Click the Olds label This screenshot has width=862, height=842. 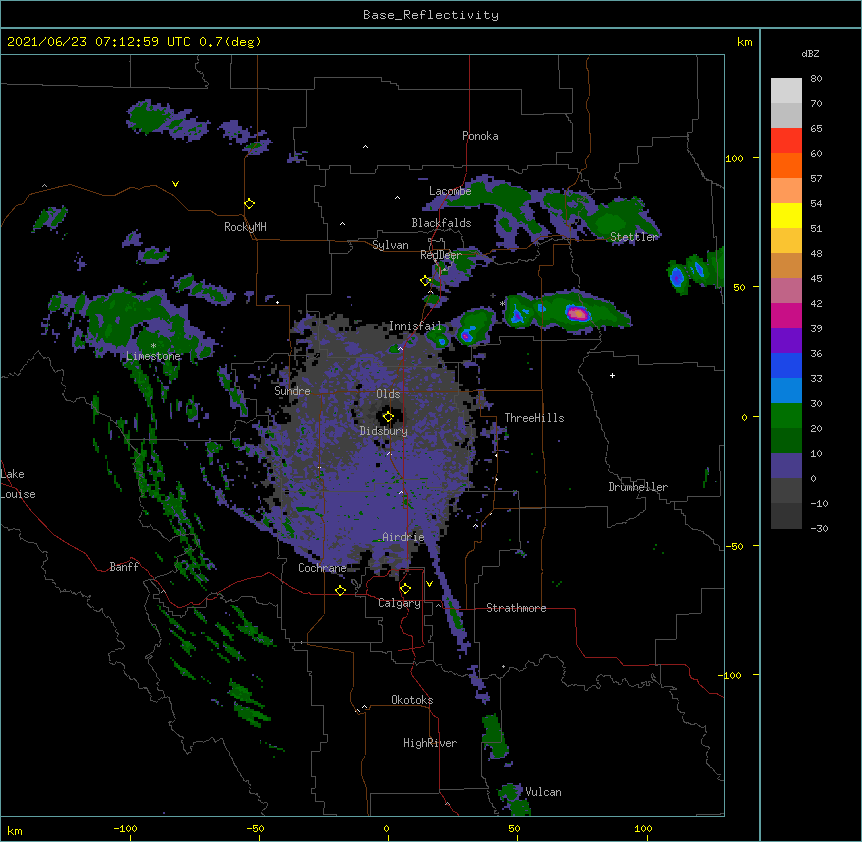tap(388, 394)
